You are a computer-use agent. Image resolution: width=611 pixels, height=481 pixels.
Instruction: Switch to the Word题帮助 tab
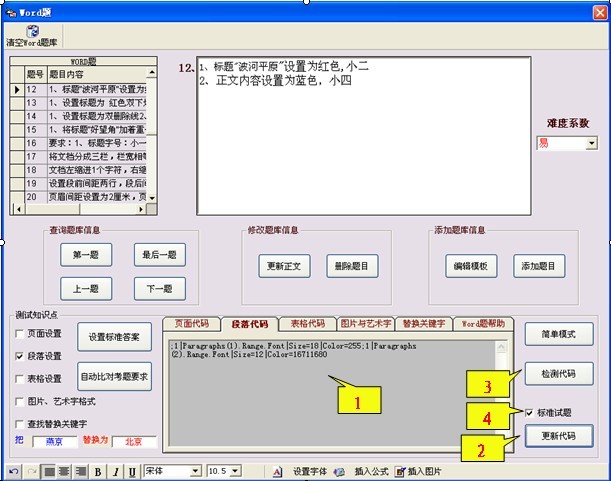[x=483, y=324]
